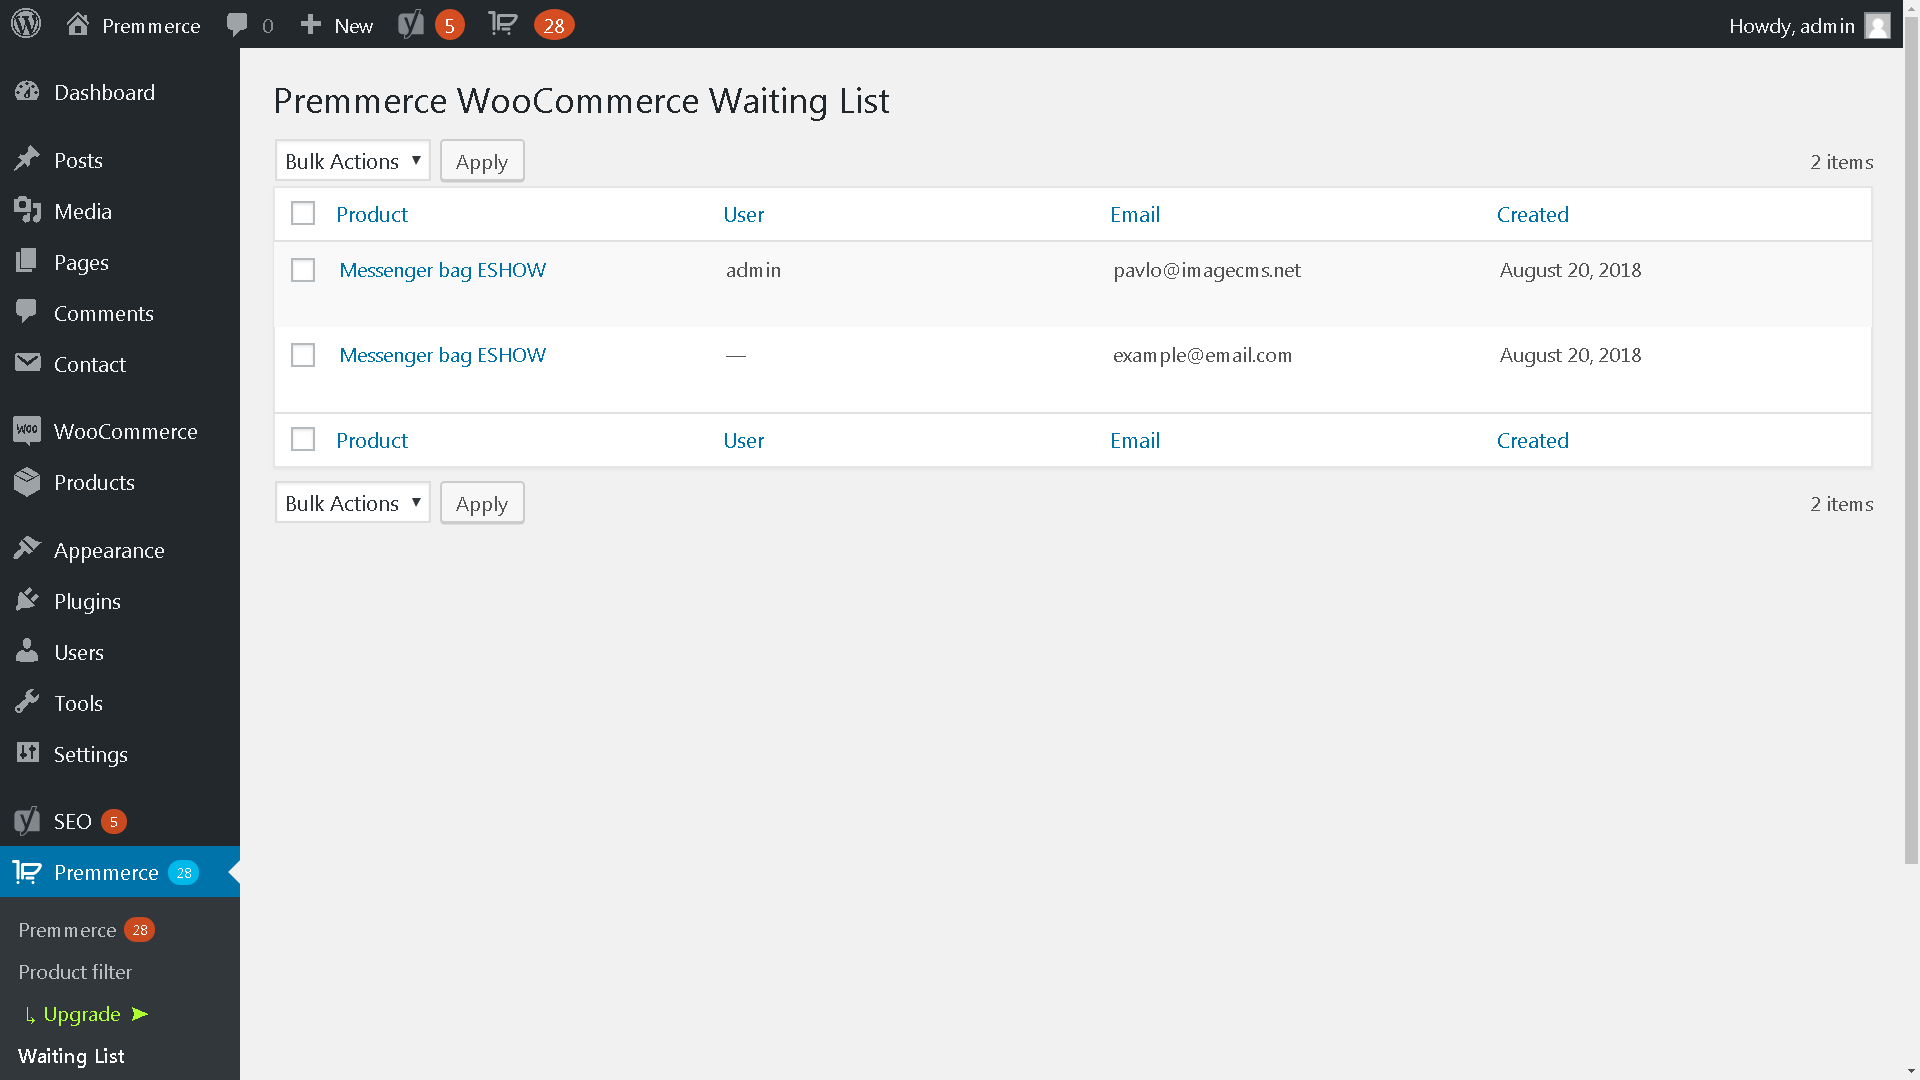Sort by User column header

(744, 214)
